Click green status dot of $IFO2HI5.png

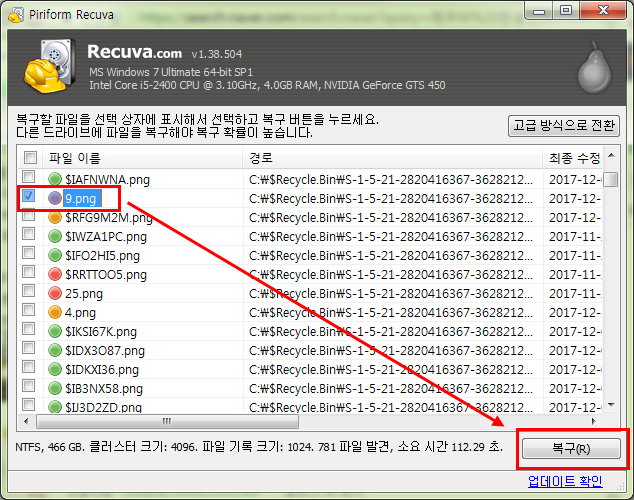coord(55,255)
